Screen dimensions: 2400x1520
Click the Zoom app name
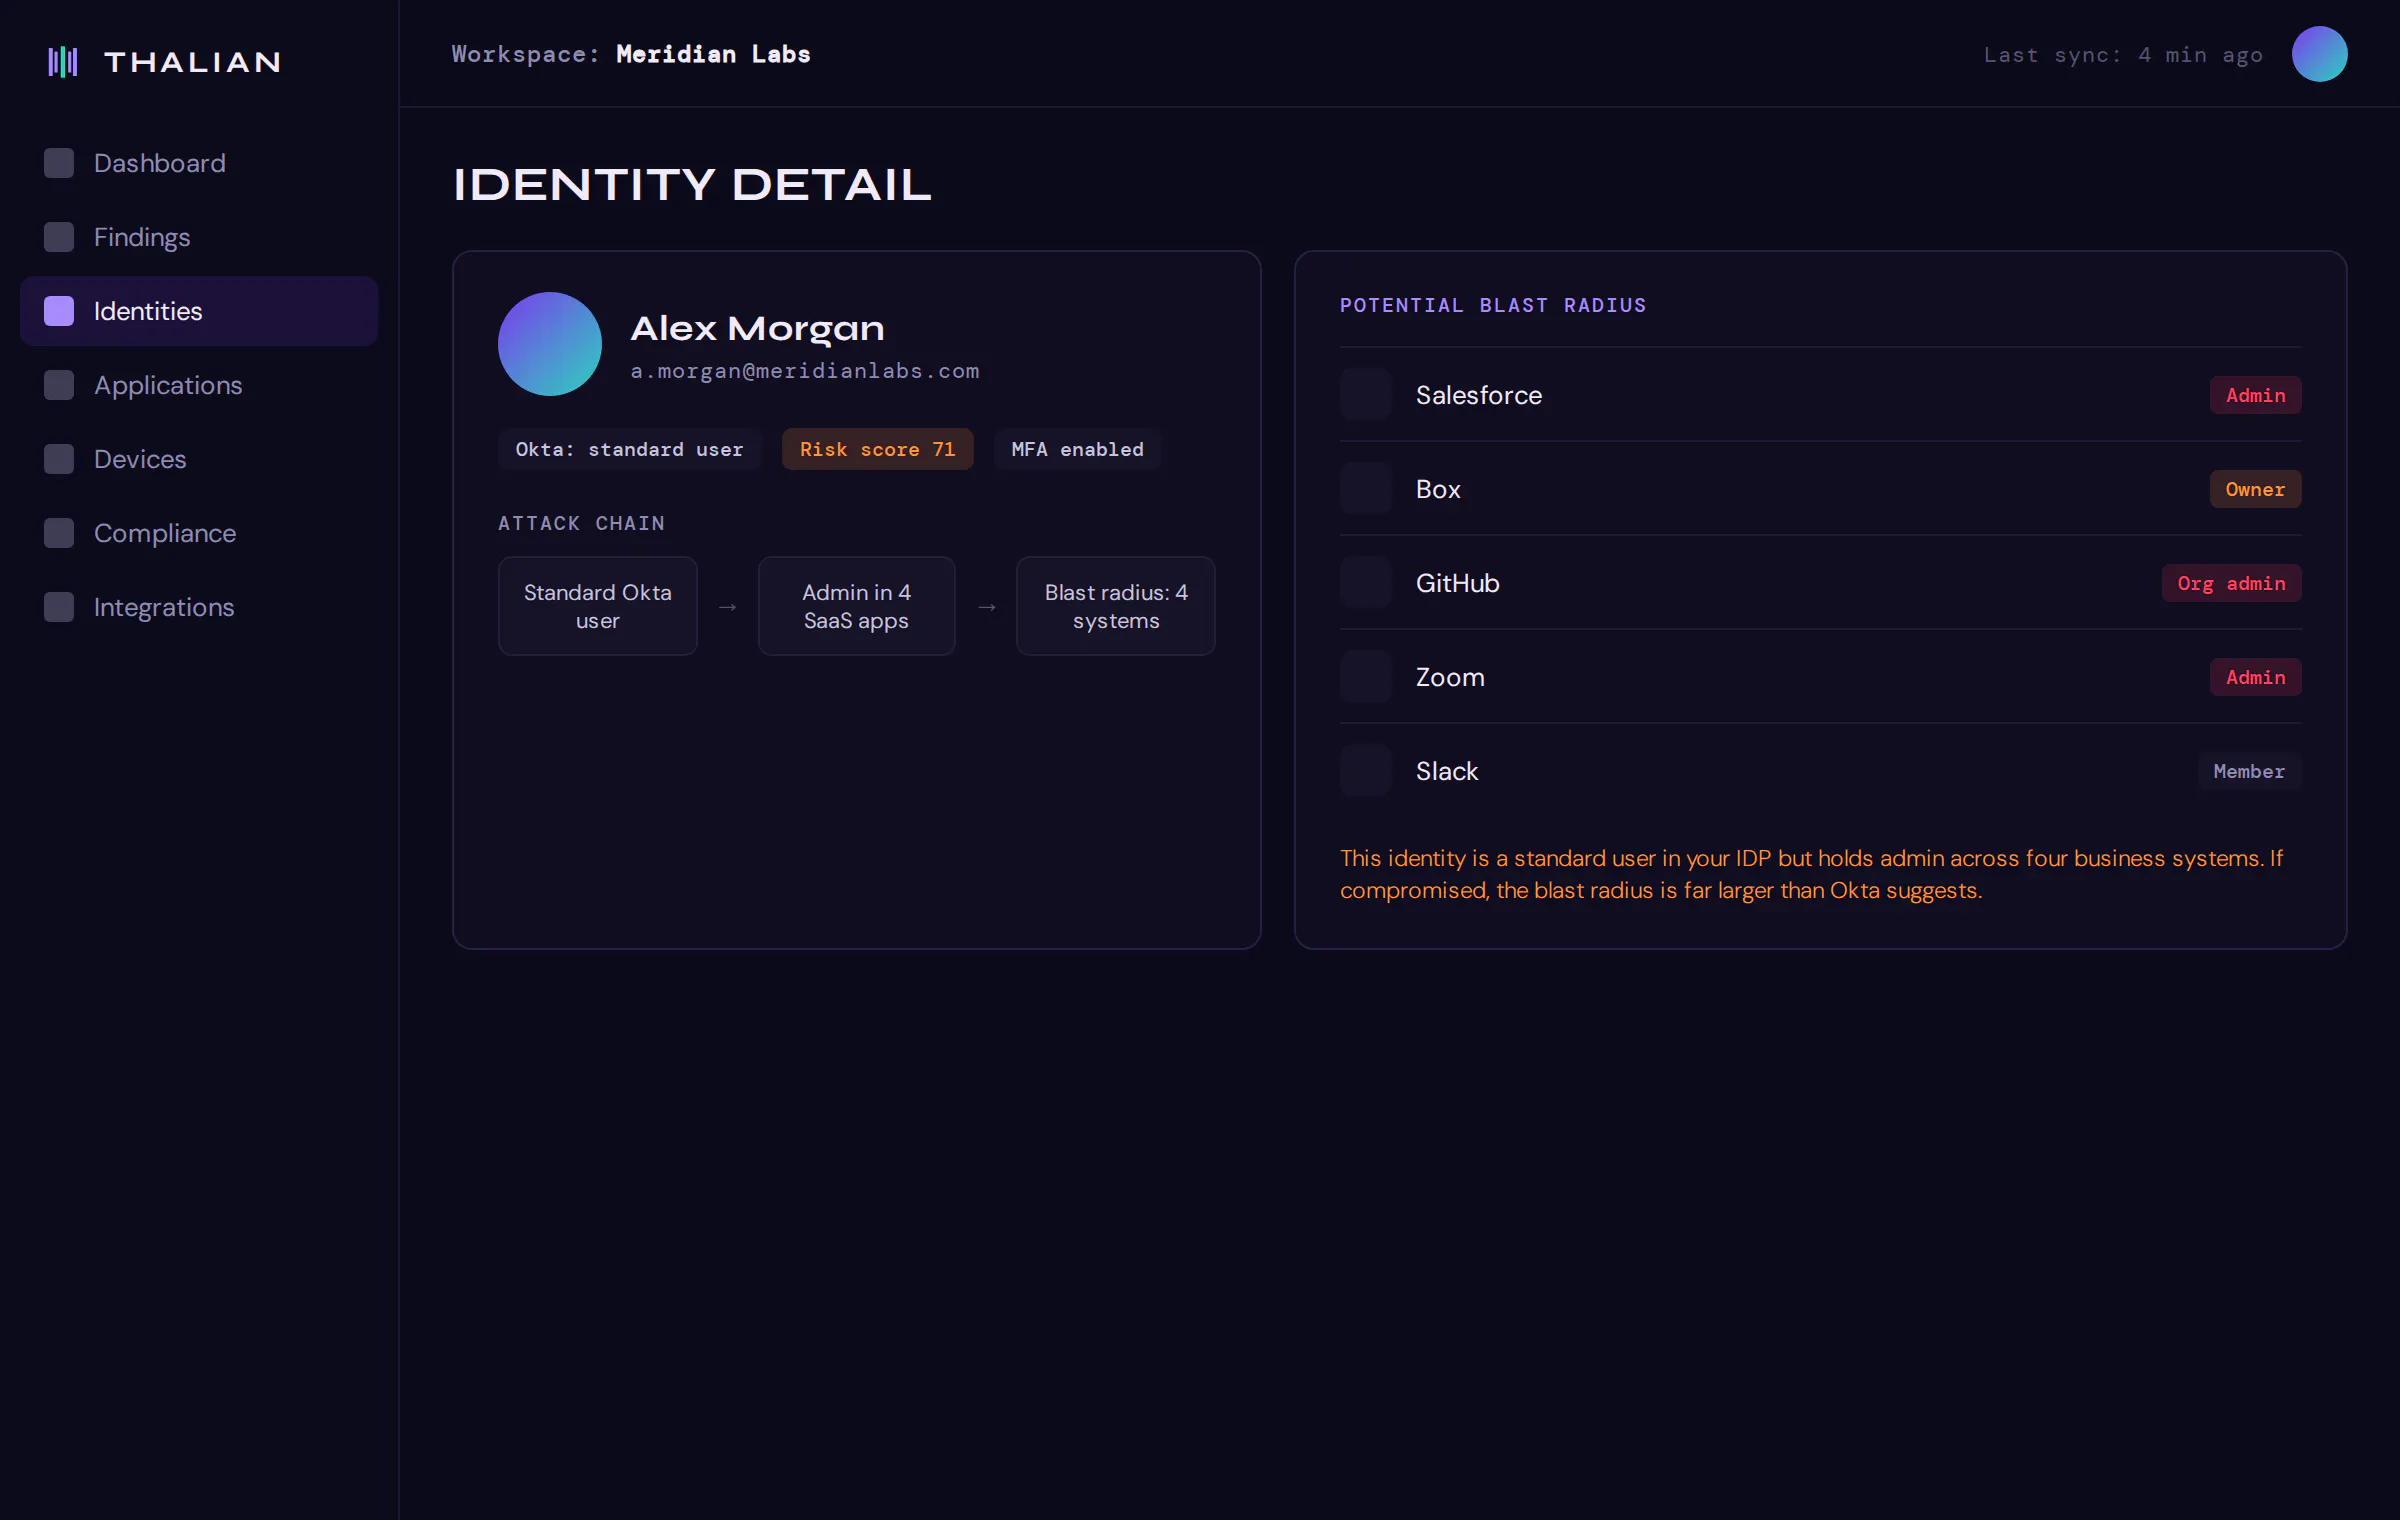pos(1450,677)
